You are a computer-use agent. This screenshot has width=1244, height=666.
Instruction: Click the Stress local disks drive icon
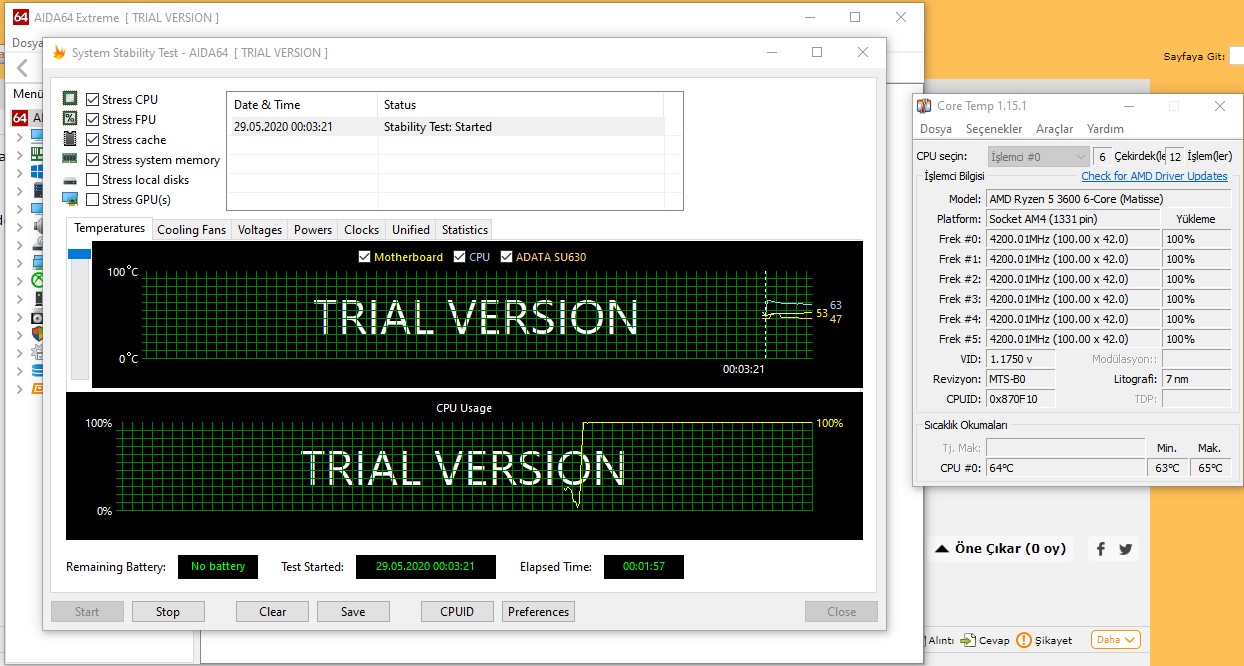click(x=70, y=180)
